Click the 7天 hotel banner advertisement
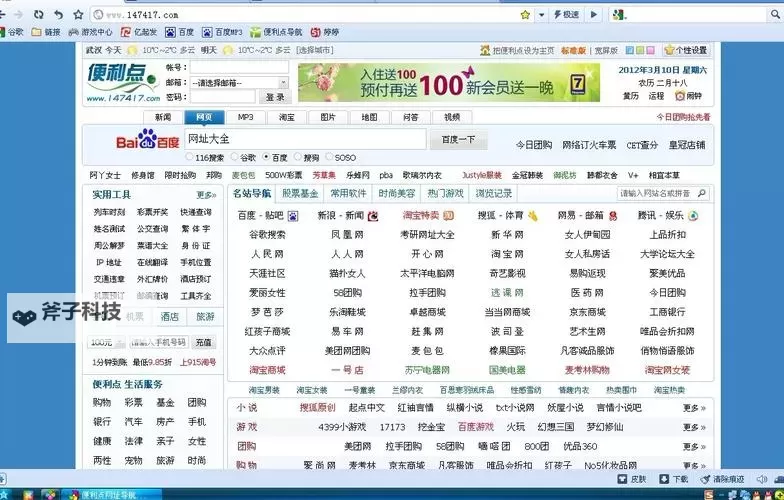Viewport: 784px width, 500px height. point(449,82)
